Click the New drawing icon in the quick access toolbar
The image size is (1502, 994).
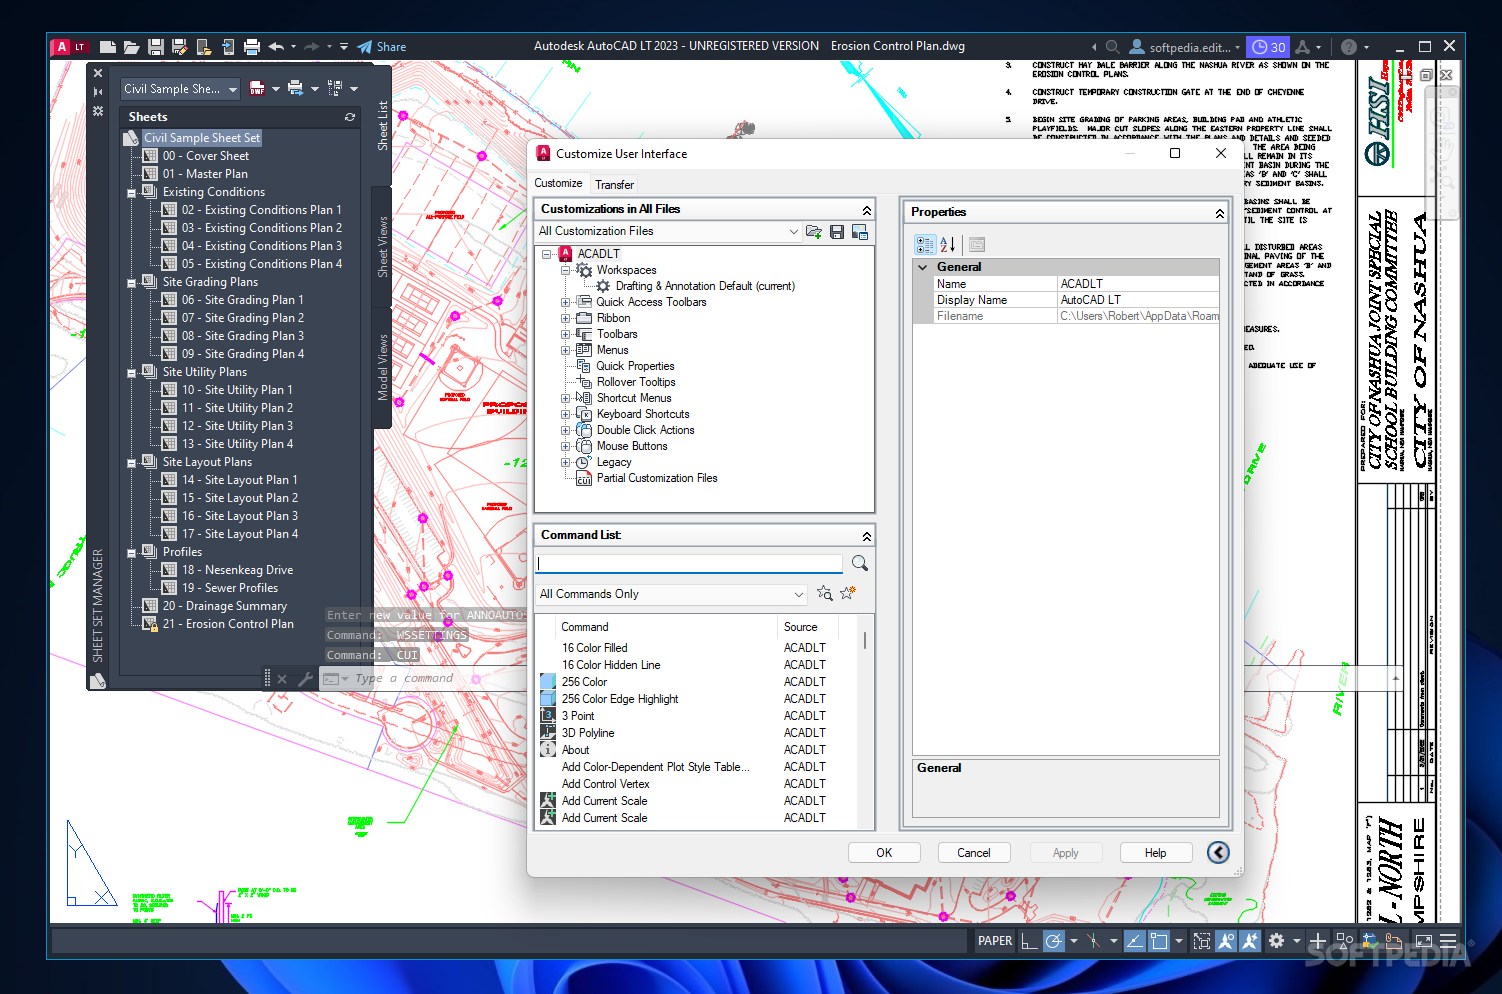[x=108, y=47]
